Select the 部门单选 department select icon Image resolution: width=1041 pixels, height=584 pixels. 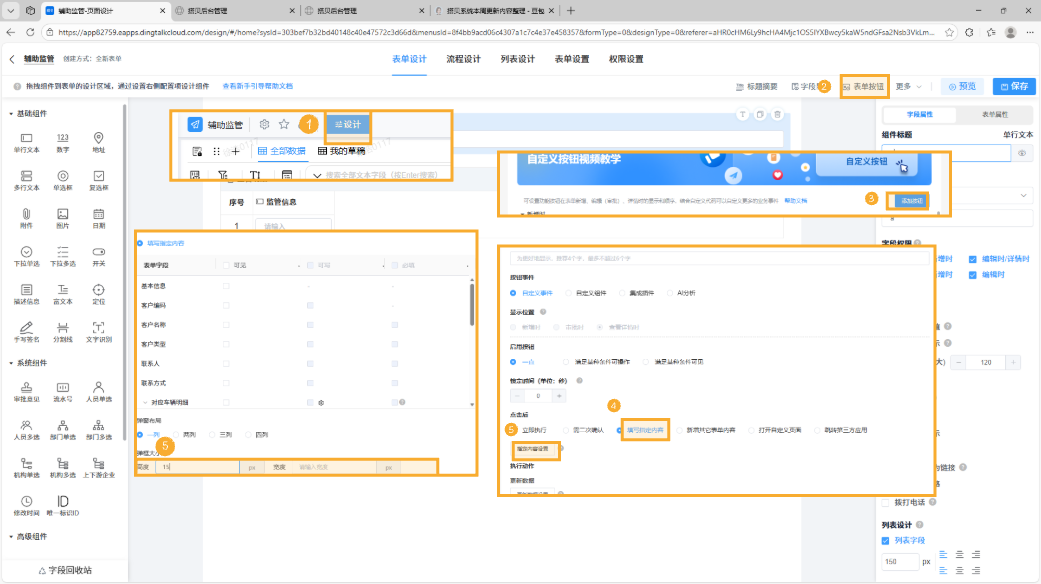[x=63, y=424]
